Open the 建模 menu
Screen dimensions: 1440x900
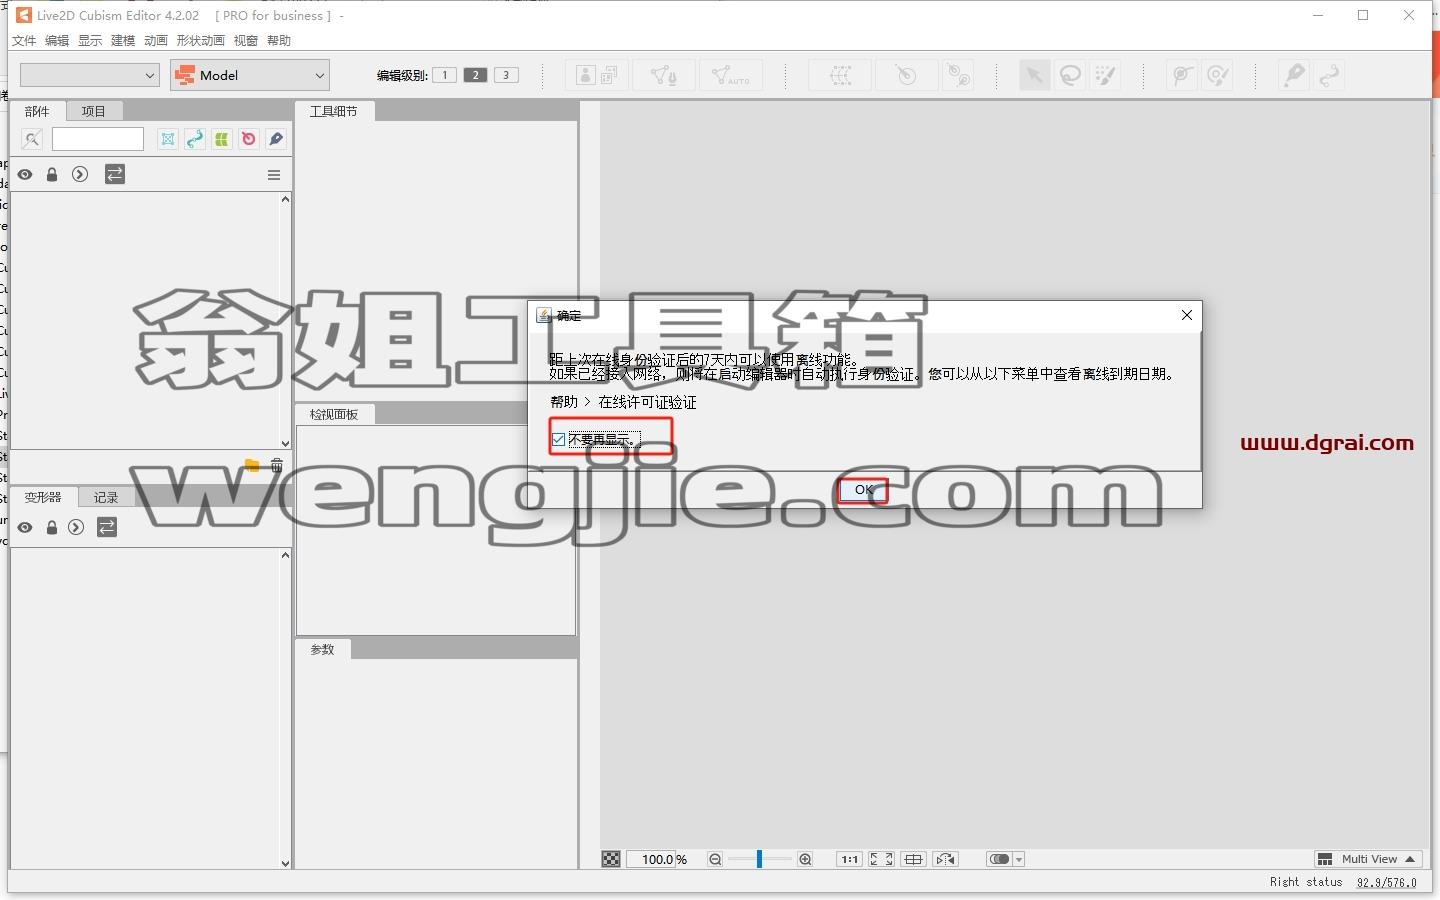coord(123,41)
